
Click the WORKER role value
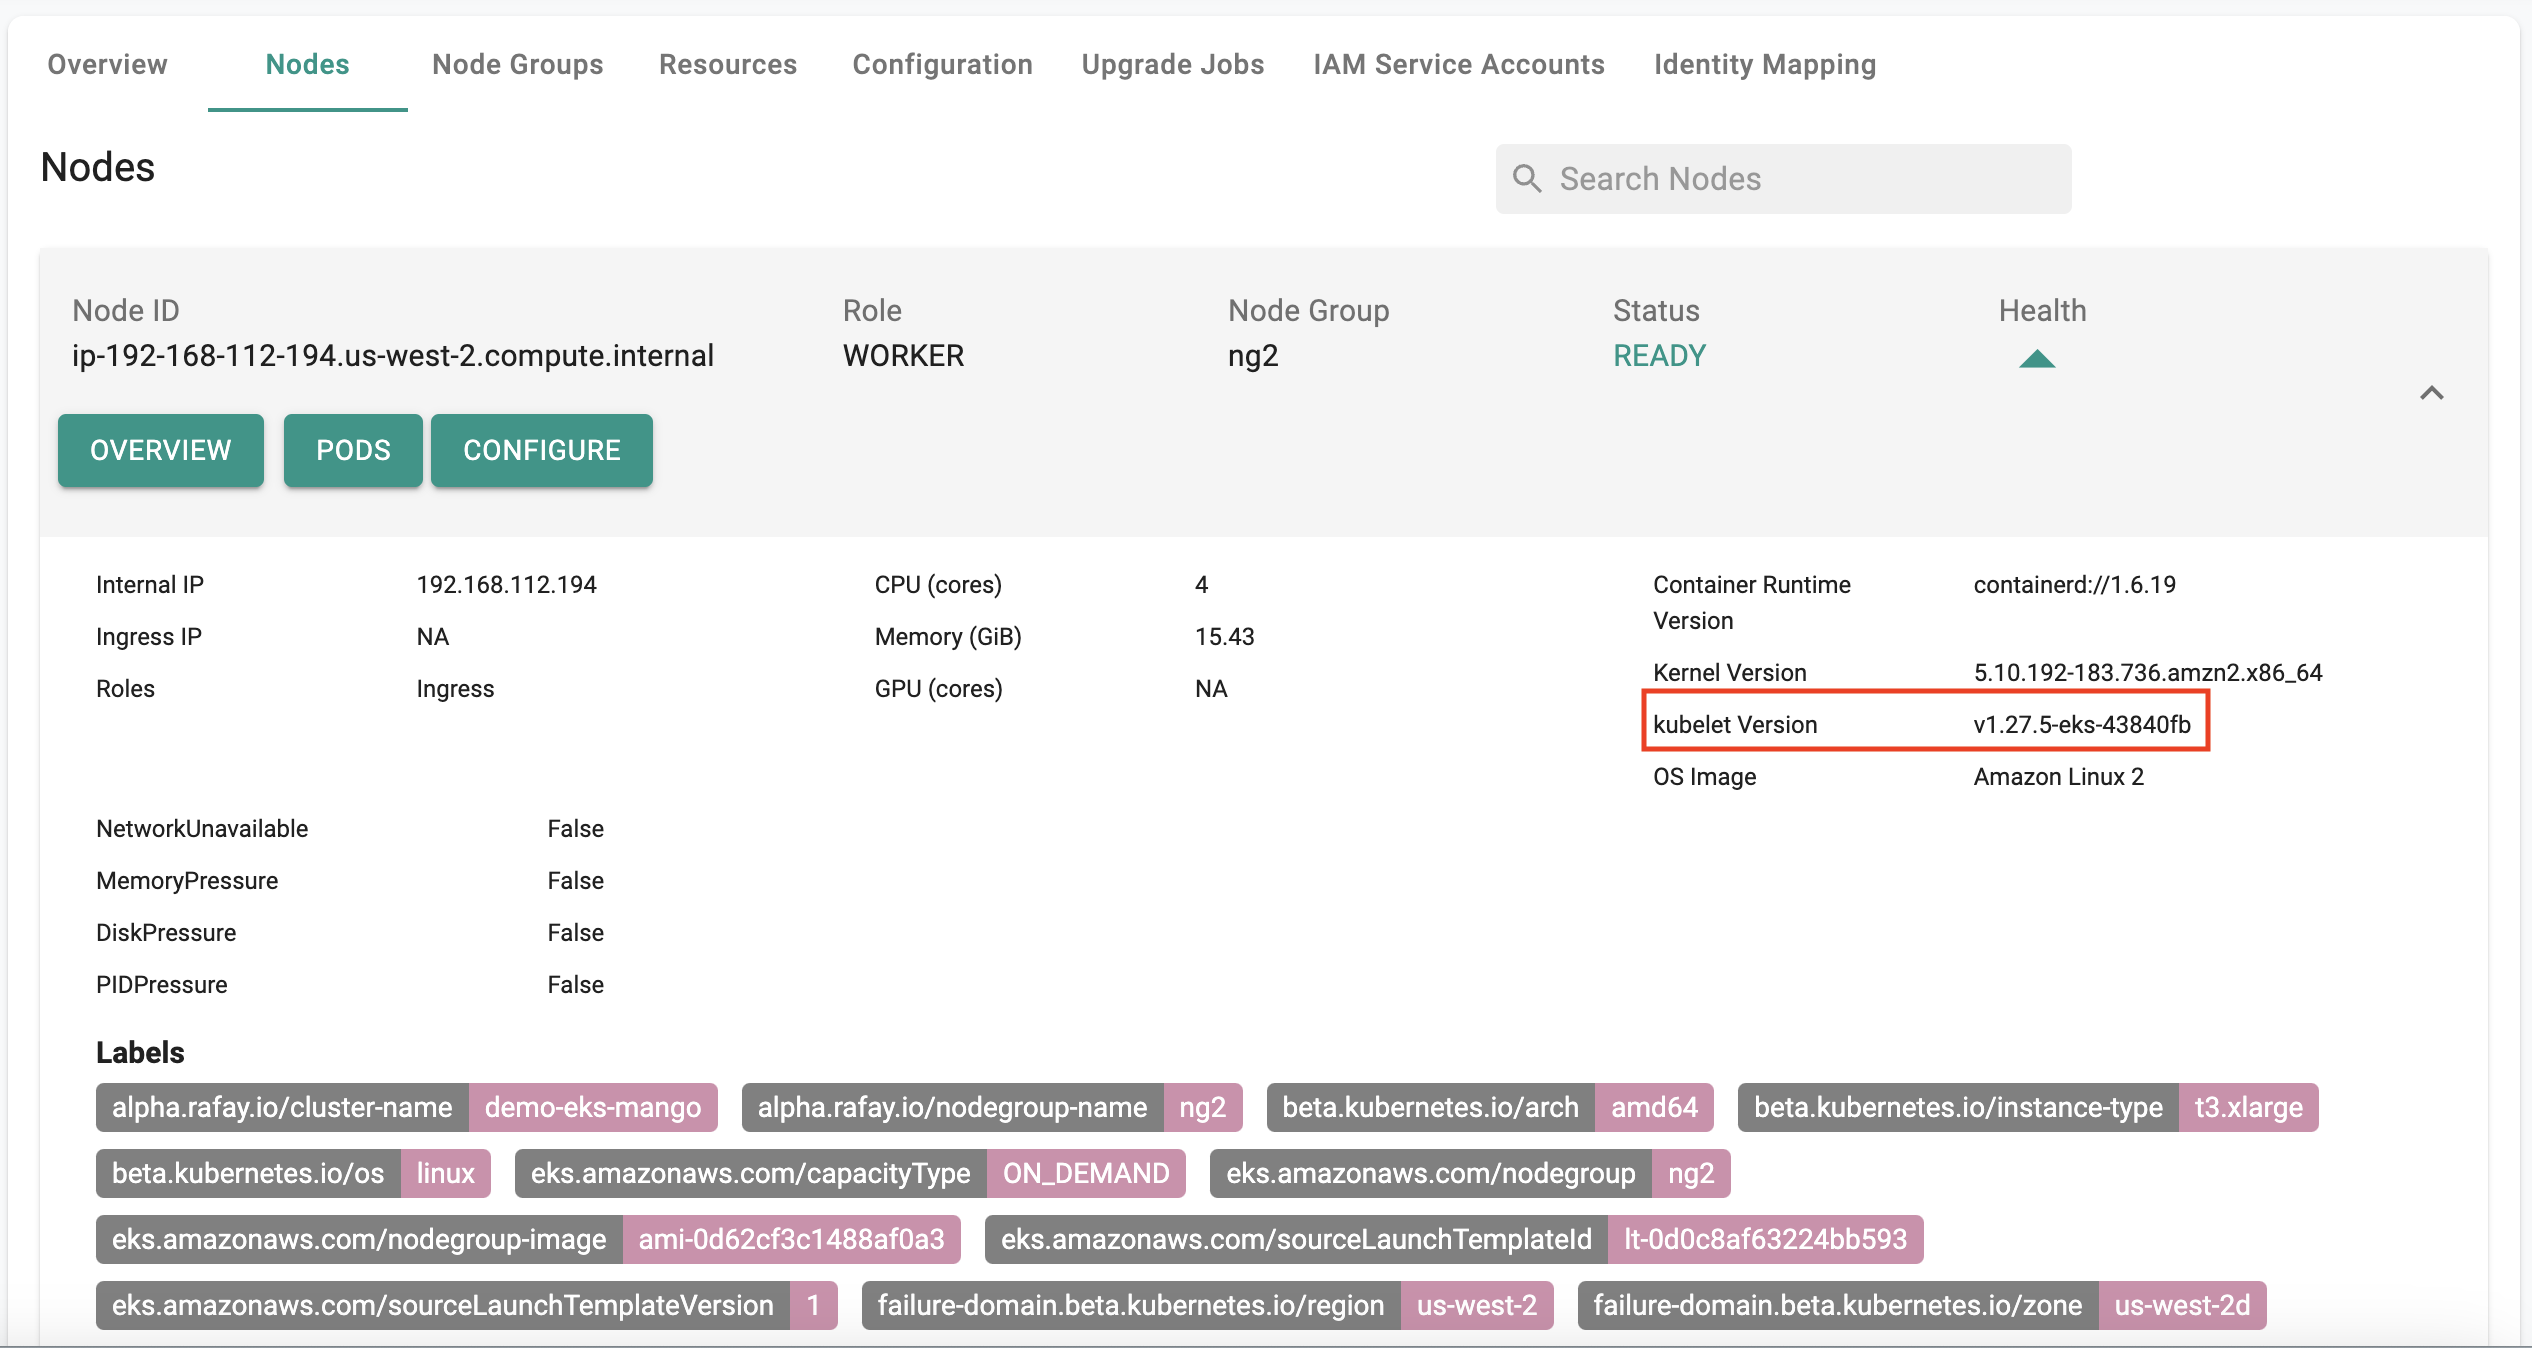pos(903,355)
